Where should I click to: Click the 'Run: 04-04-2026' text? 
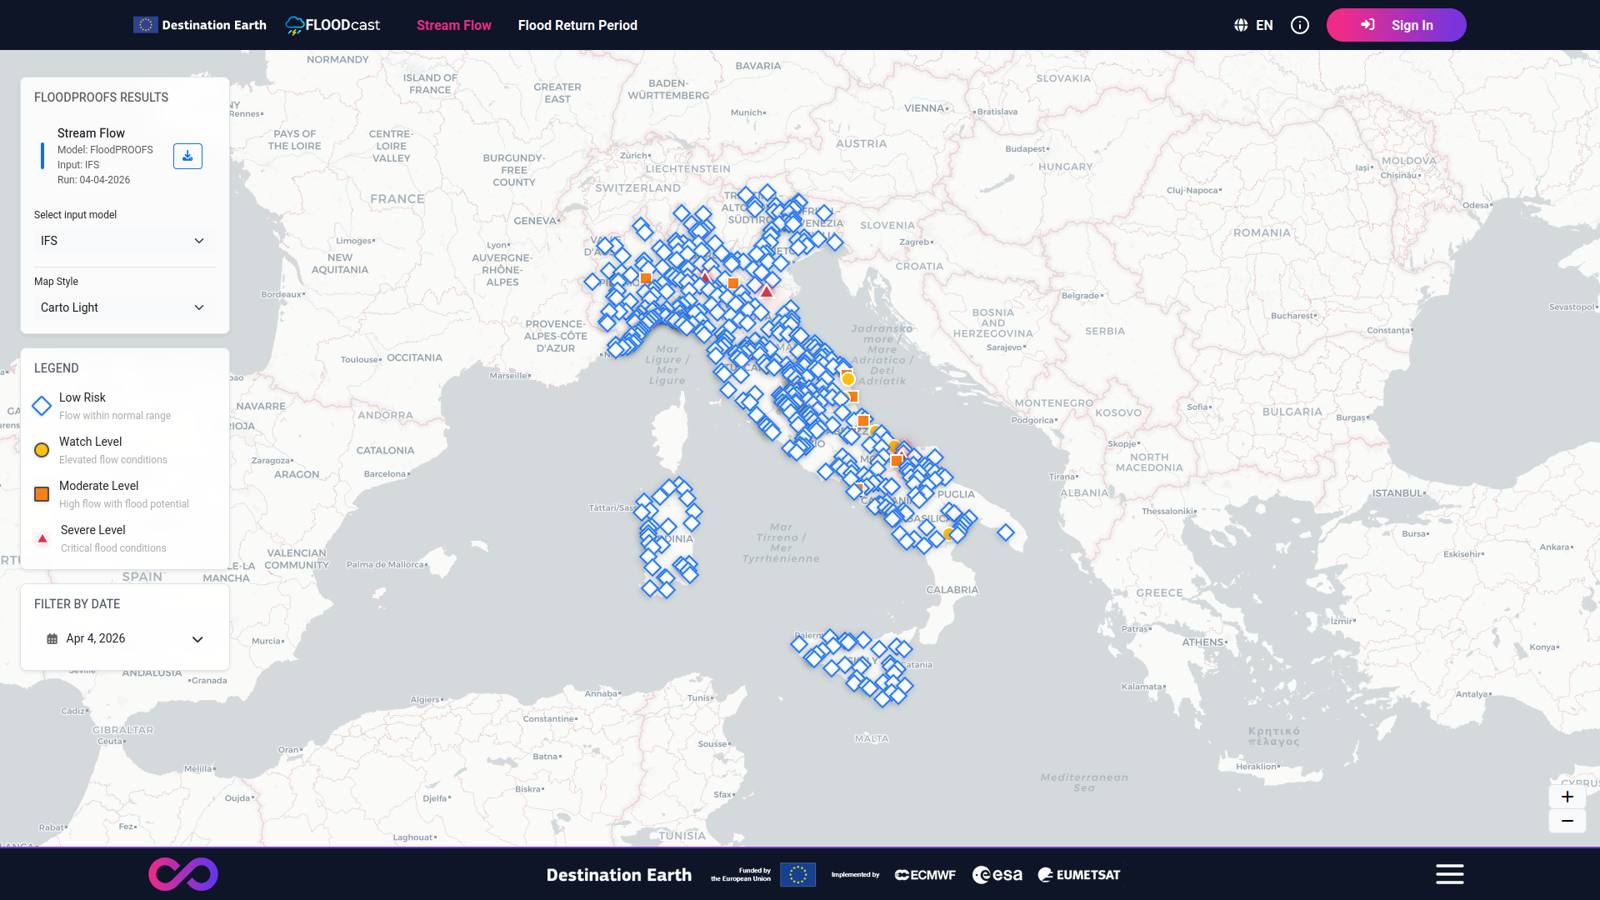tap(93, 180)
